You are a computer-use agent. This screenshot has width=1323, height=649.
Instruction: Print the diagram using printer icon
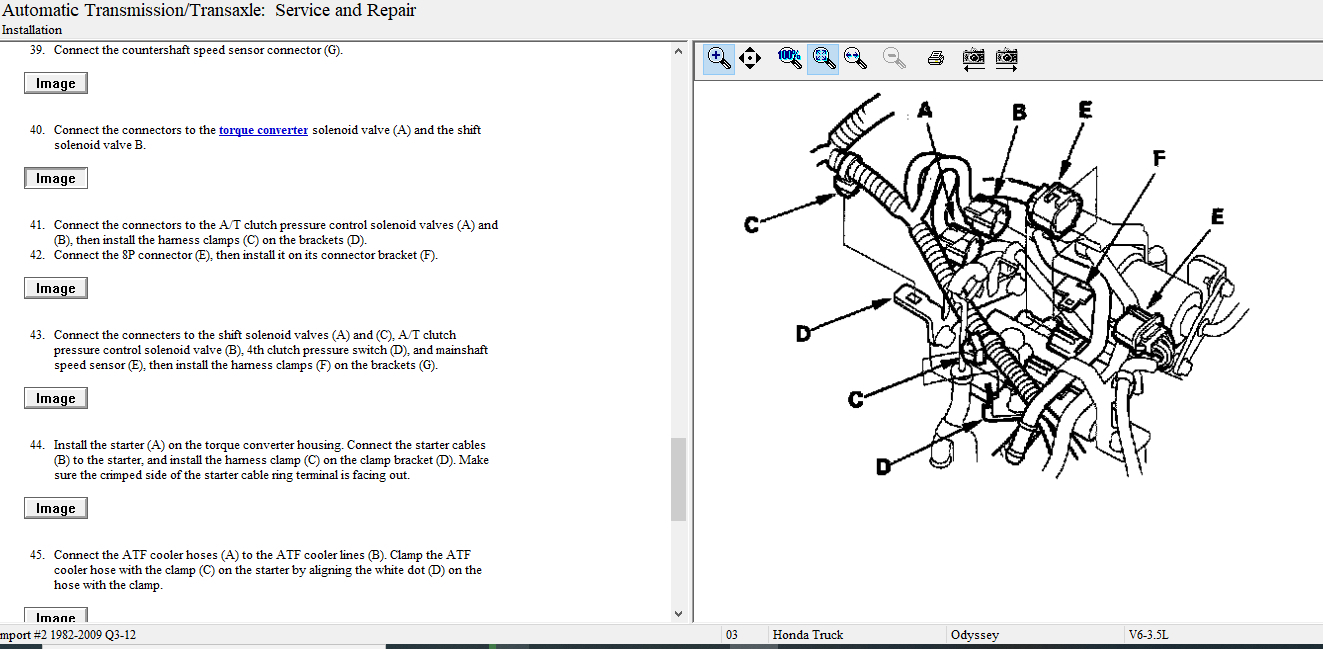936,58
